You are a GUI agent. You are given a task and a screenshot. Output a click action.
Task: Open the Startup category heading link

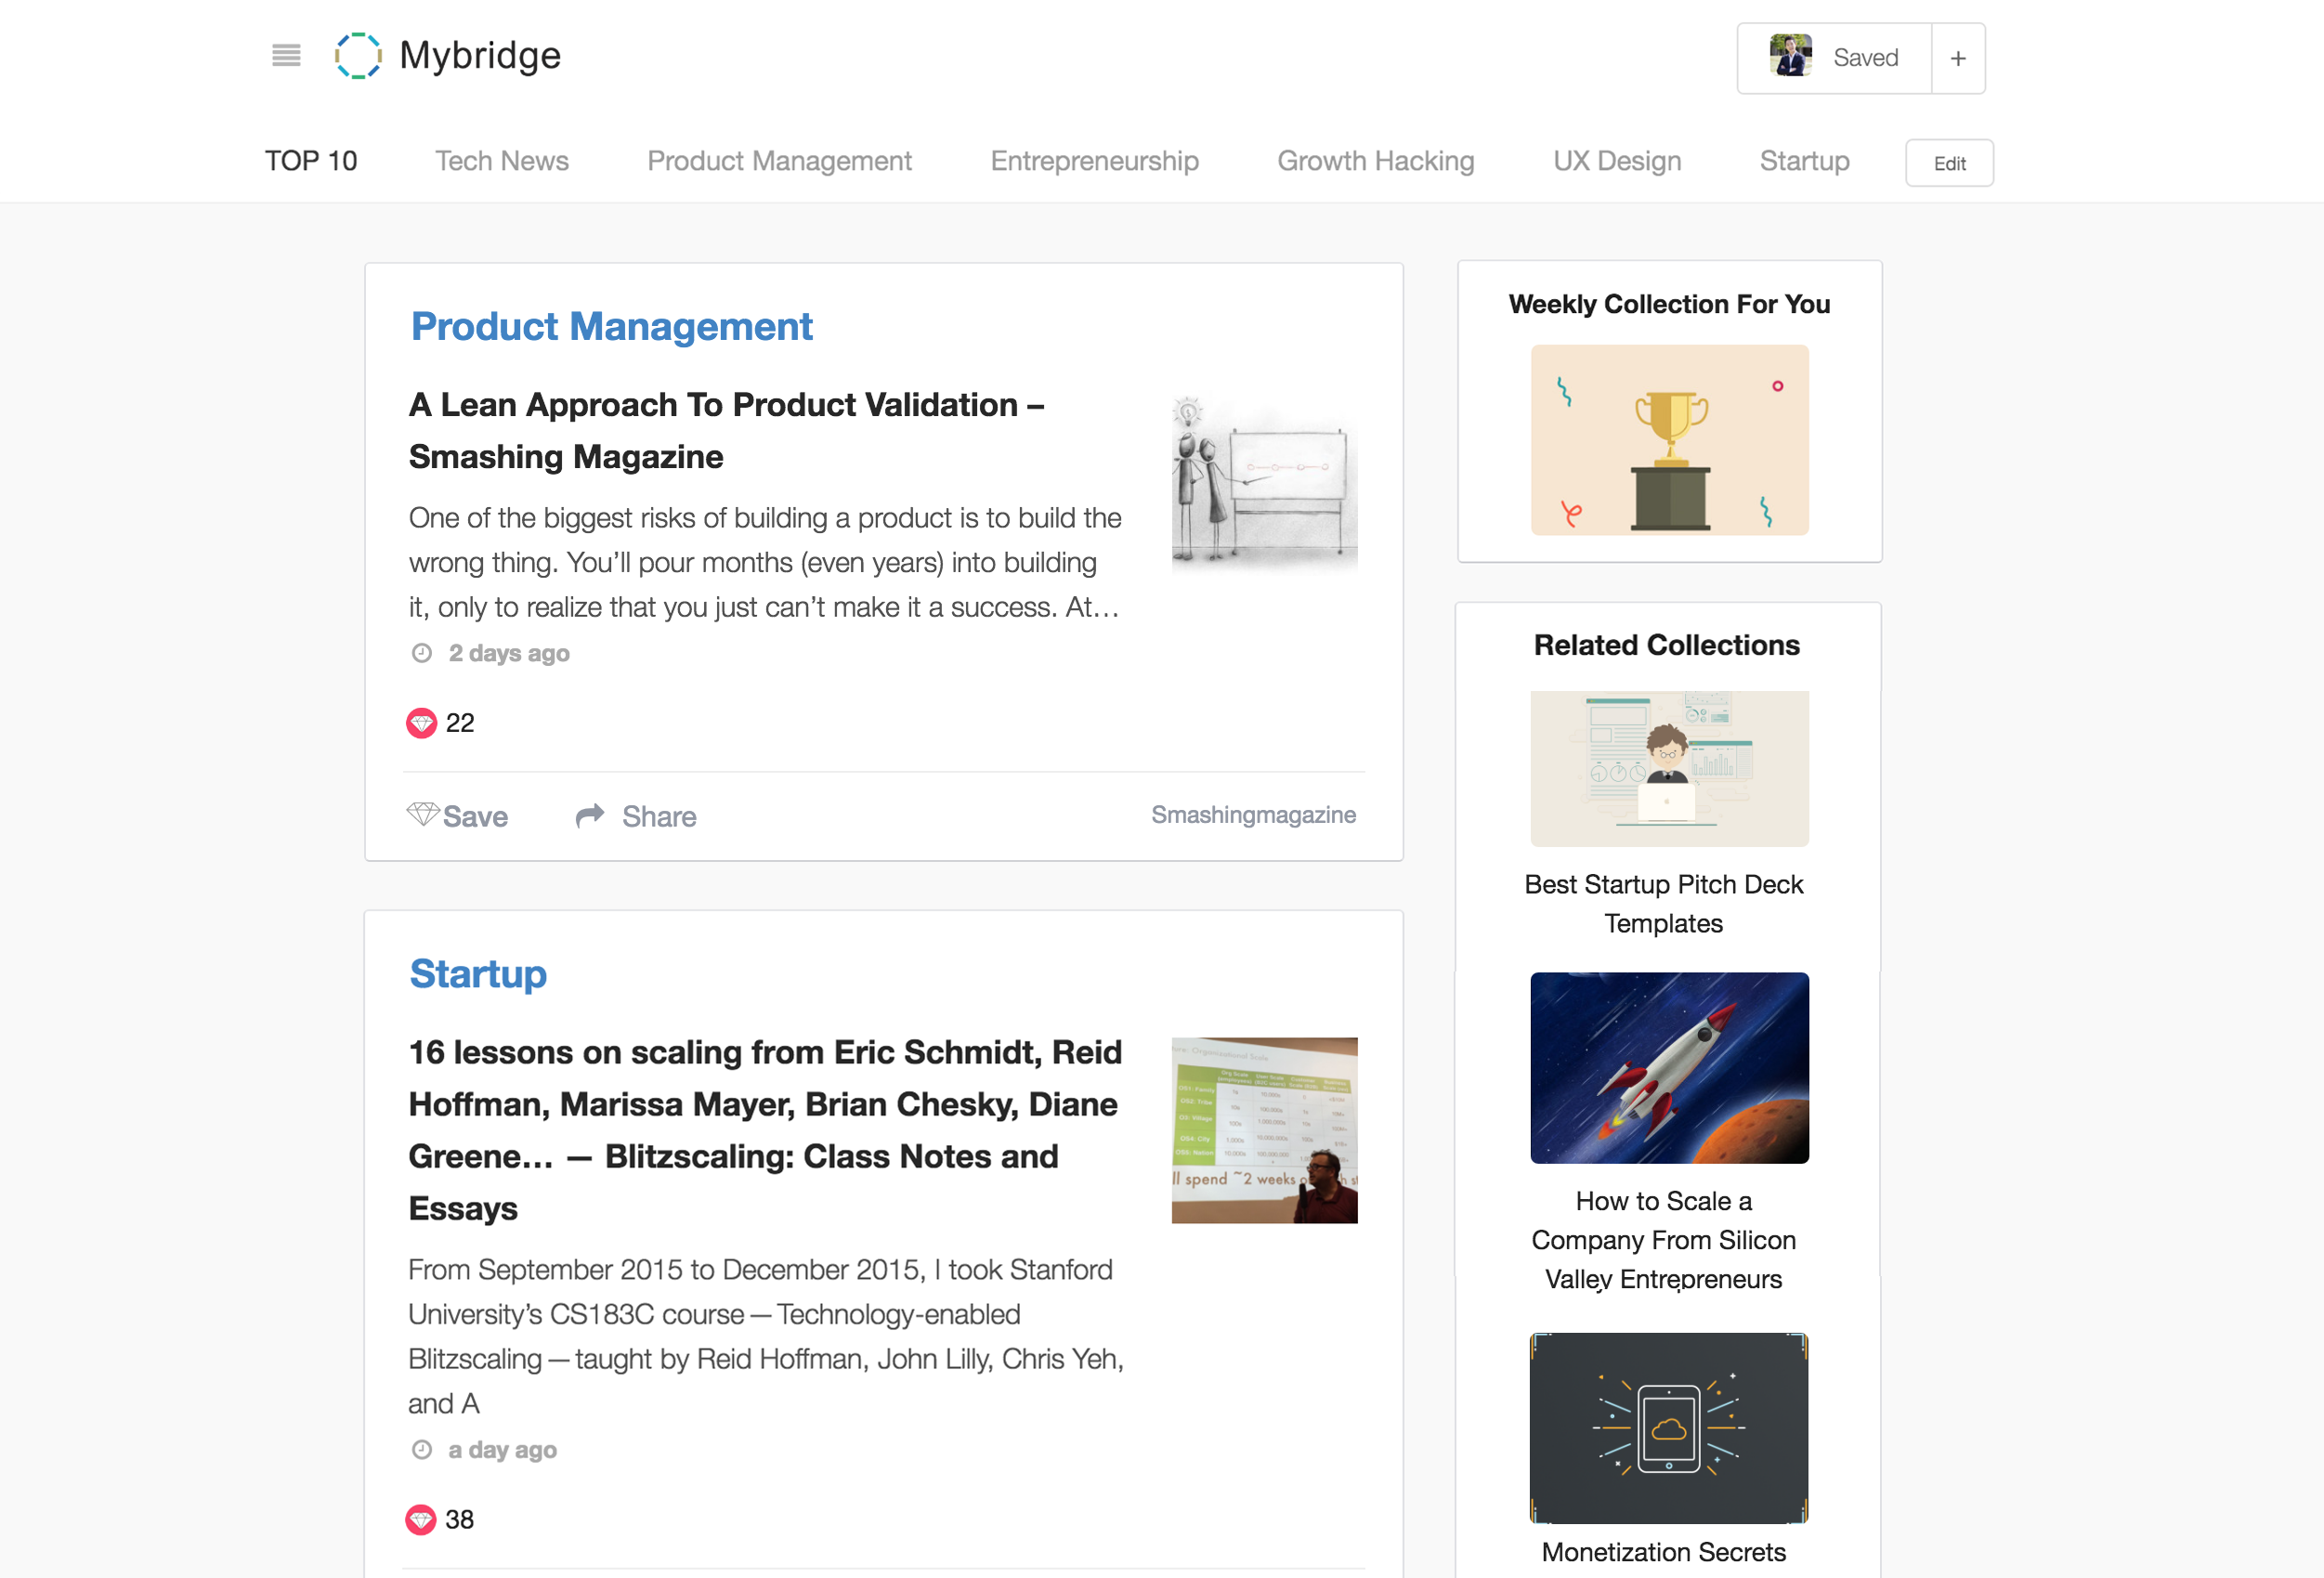click(478, 974)
